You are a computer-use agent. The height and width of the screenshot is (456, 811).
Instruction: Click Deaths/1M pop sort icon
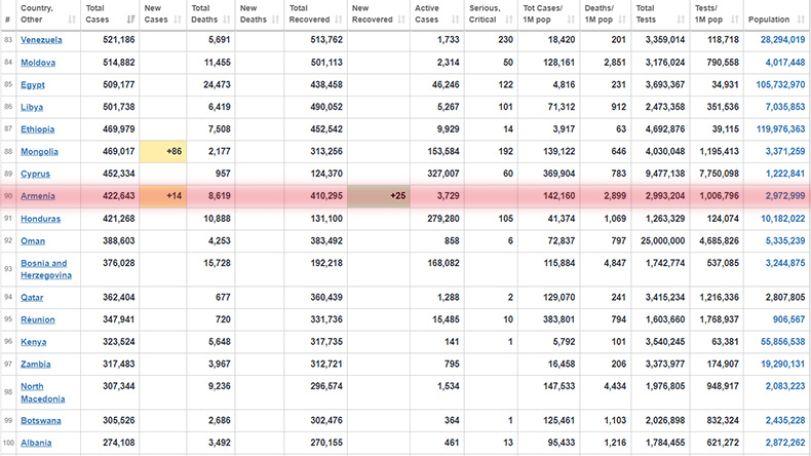(622, 20)
